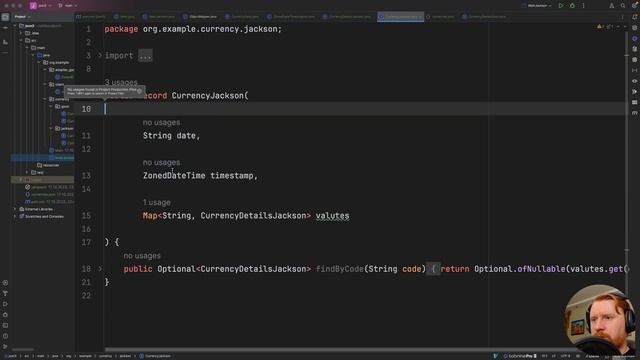Open the Terminal tool window icon
Image resolution: width=640 pixels, height=360 pixels.
(5, 325)
